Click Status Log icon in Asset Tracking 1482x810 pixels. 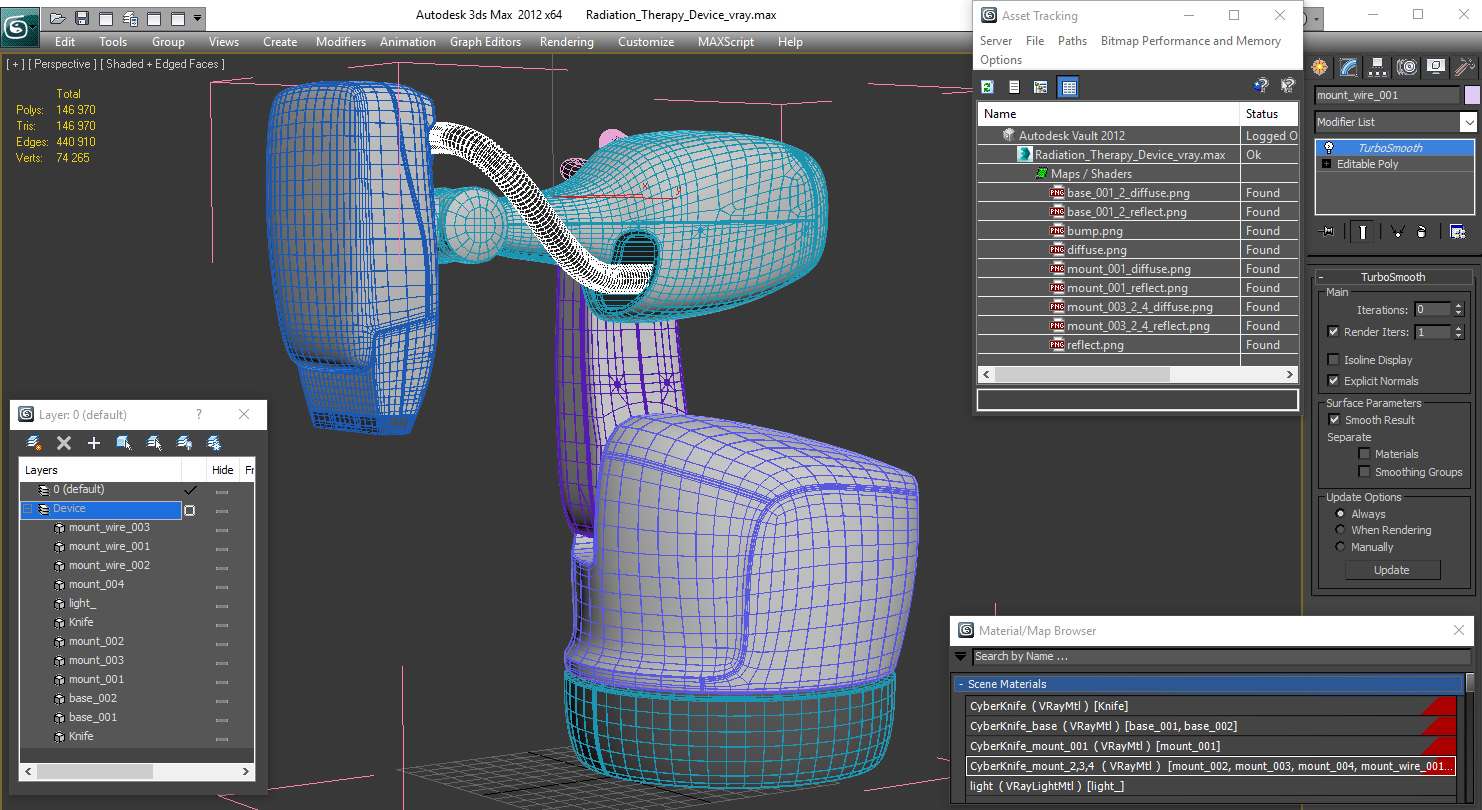[x=1014, y=87]
